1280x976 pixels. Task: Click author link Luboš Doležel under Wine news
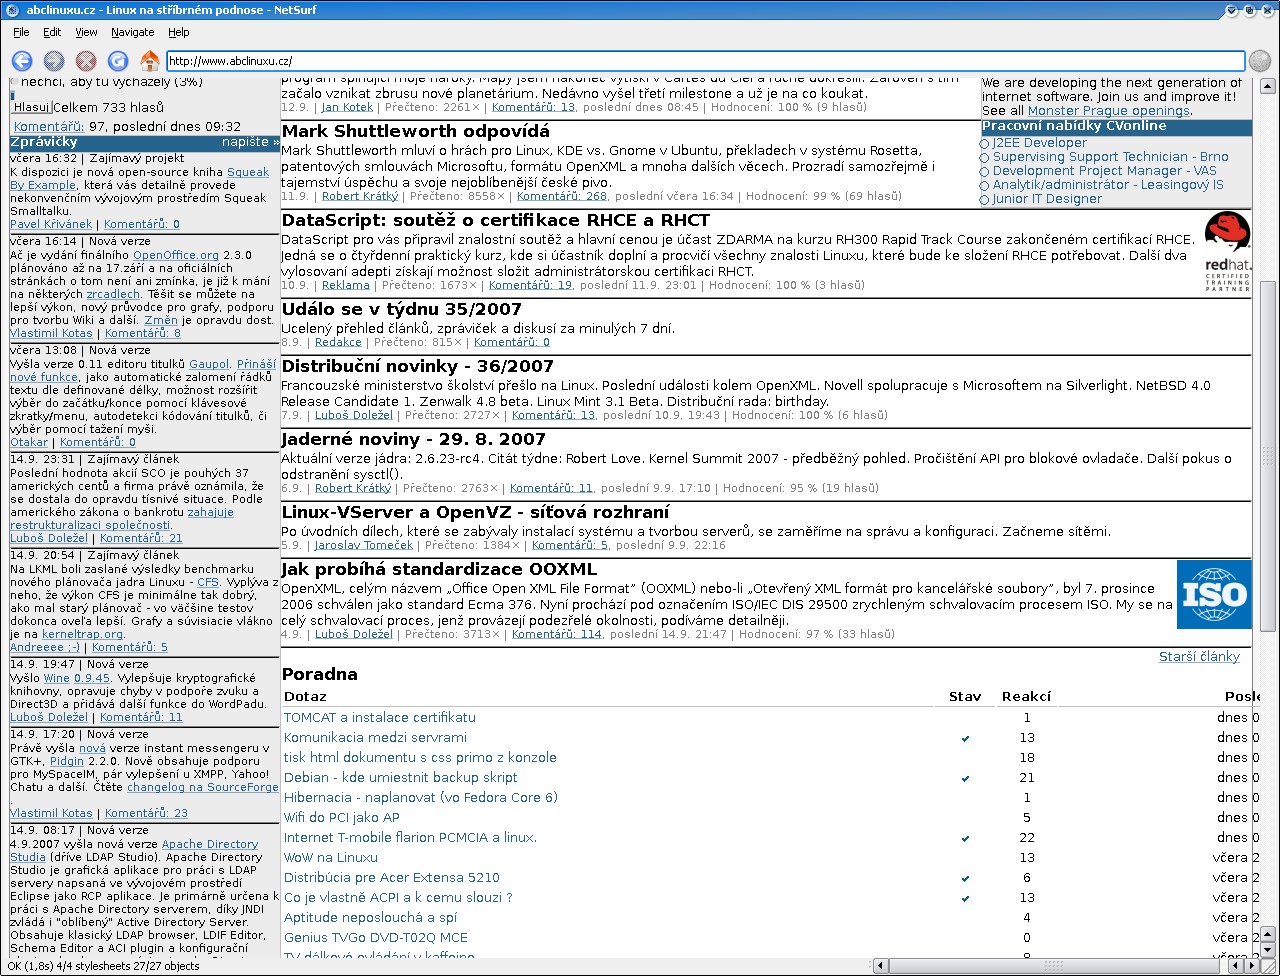(49, 717)
